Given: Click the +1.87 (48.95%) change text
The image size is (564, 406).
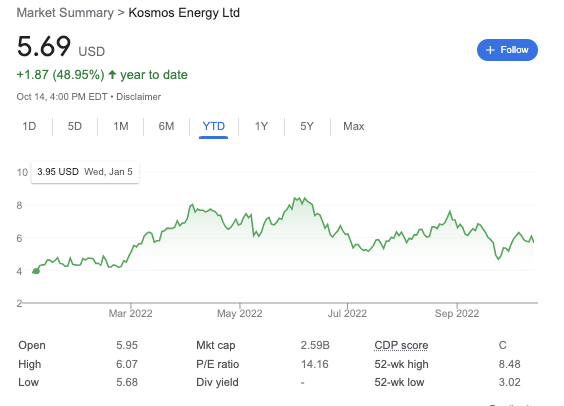Looking at the screenshot, I should tap(60, 75).
